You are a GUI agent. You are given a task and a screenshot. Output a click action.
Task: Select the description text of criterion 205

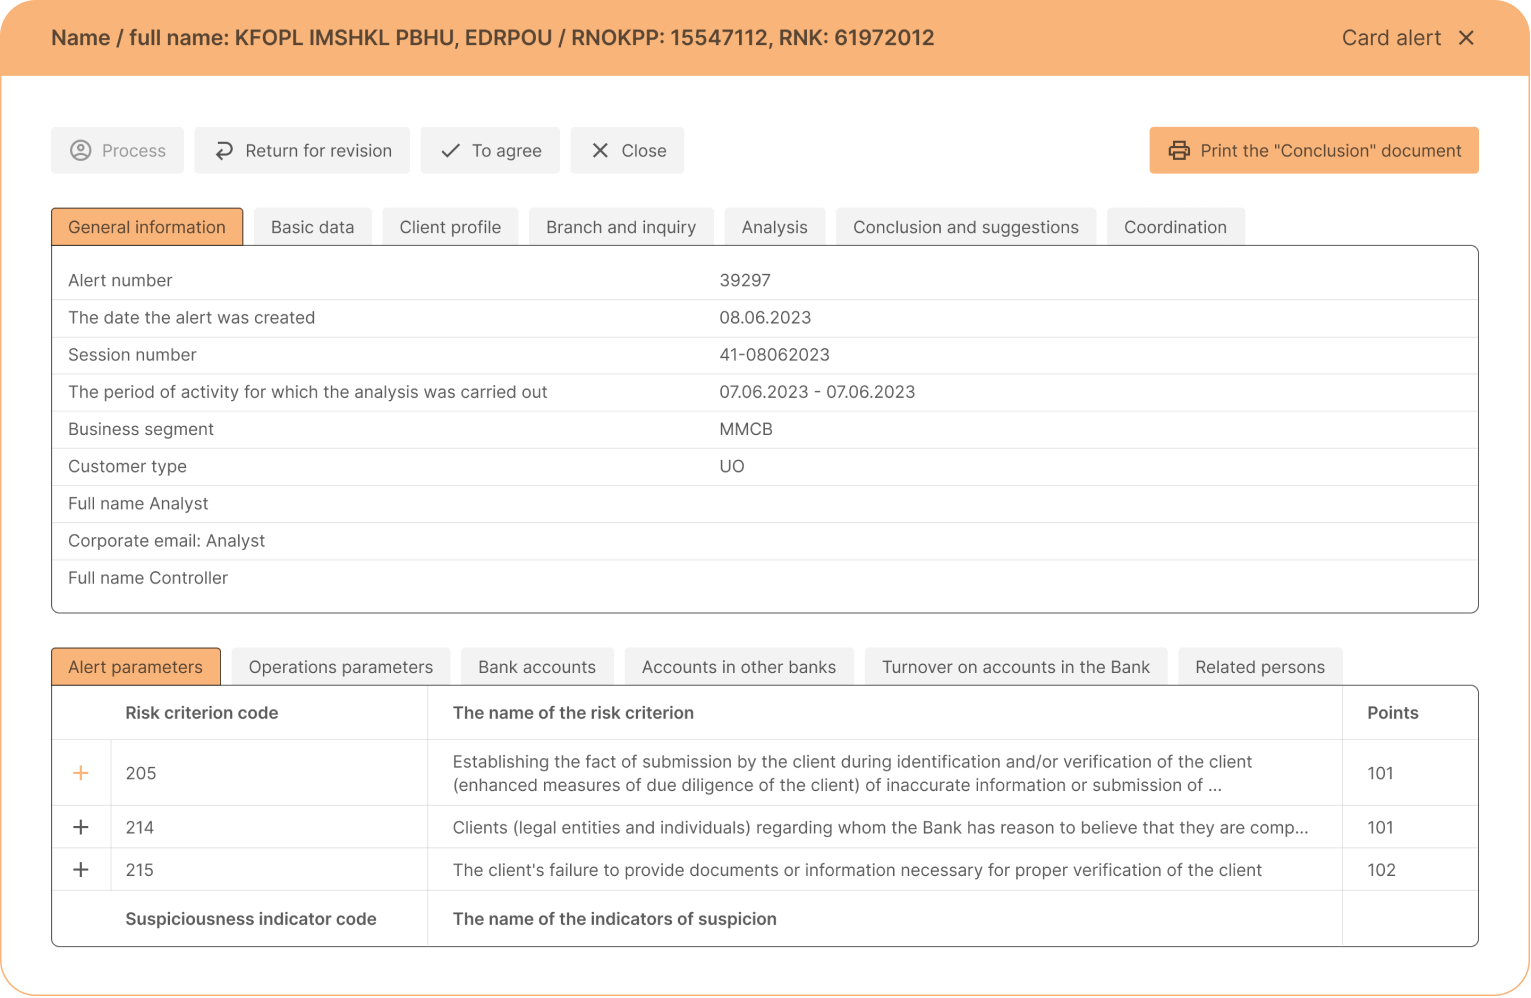[850, 773]
